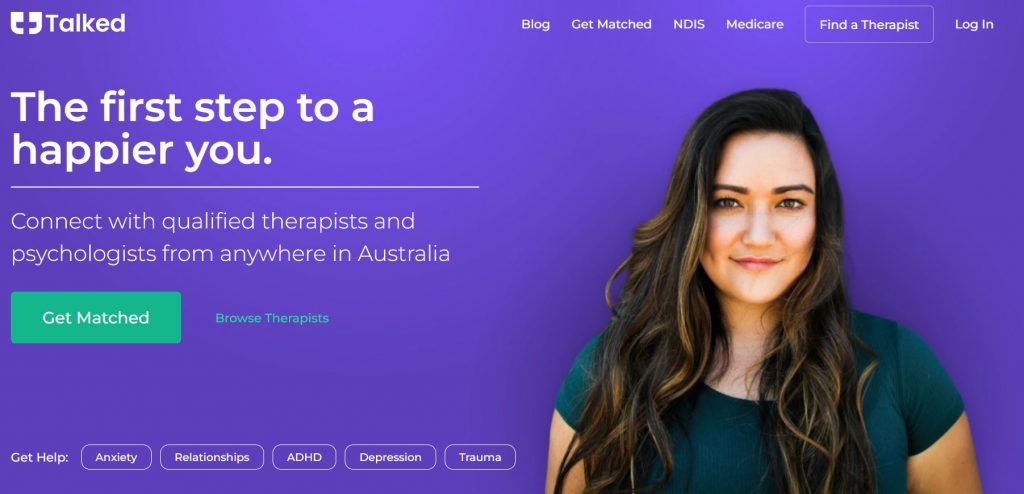Open the Log In link
Image resolution: width=1024 pixels, height=494 pixels.
click(974, 24)
